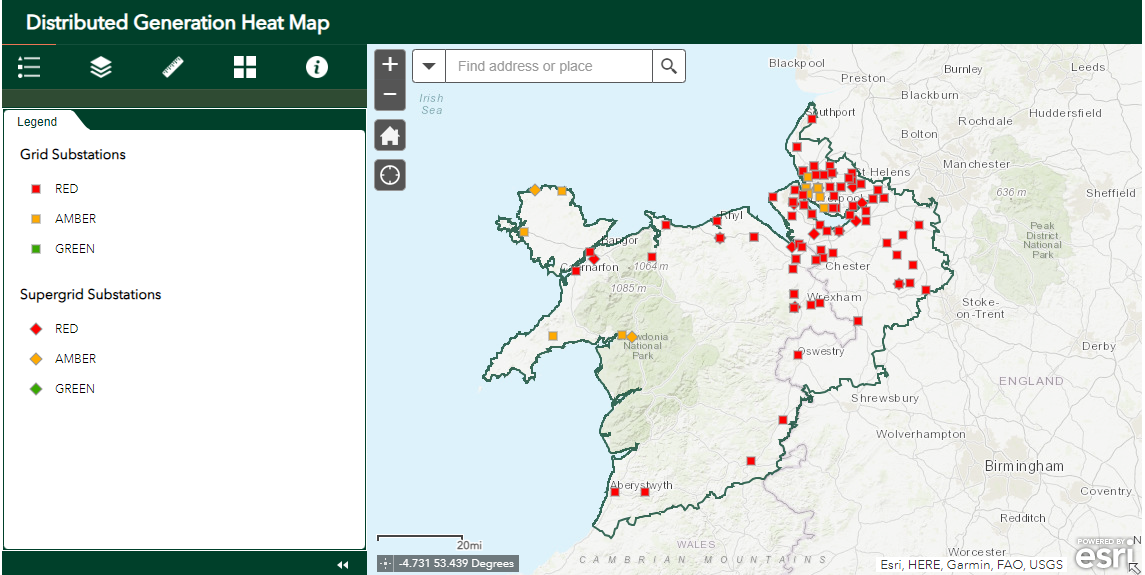Select the Measurement ruler tool
Viewport: 1145px width, 575px height.
pos(173,67)
